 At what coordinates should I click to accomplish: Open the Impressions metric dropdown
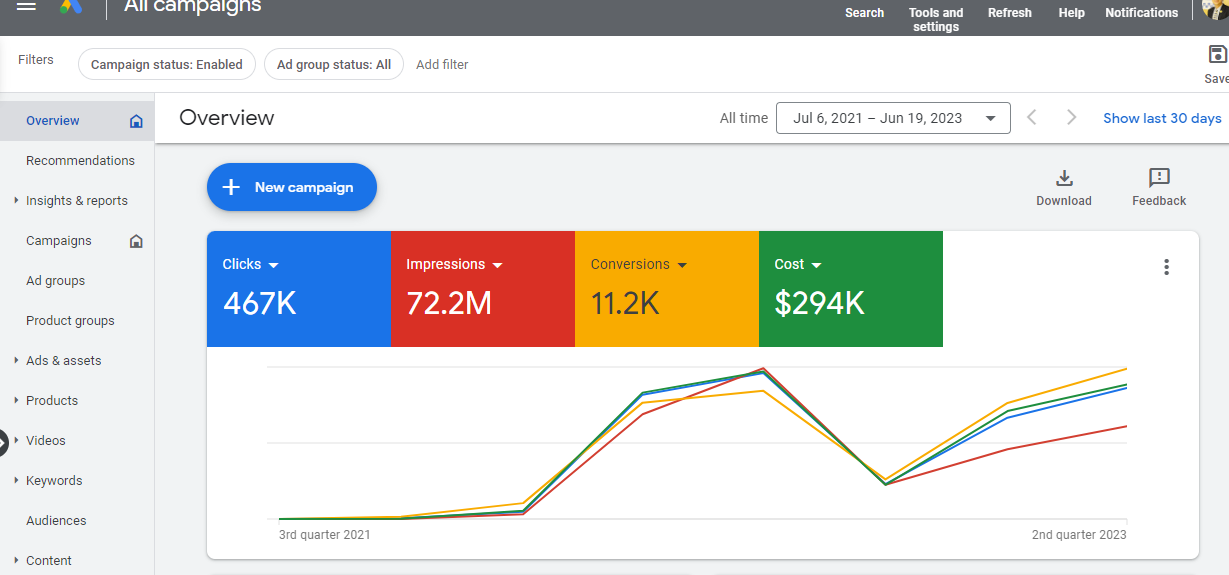[x=497, y=265]
